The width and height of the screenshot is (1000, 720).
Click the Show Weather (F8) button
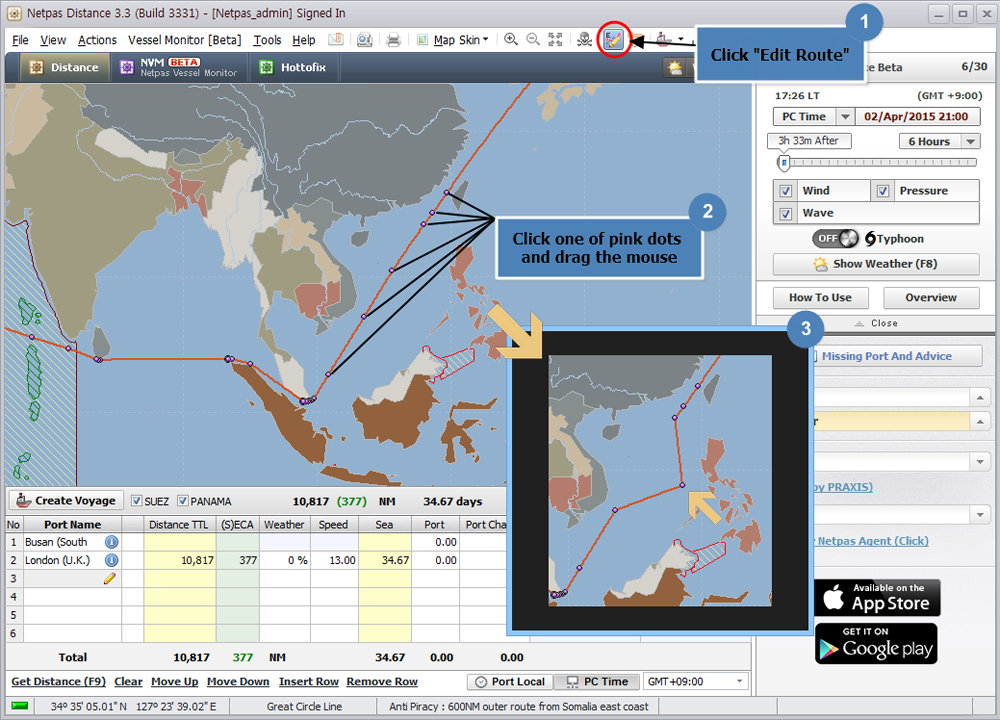(876, 264)
